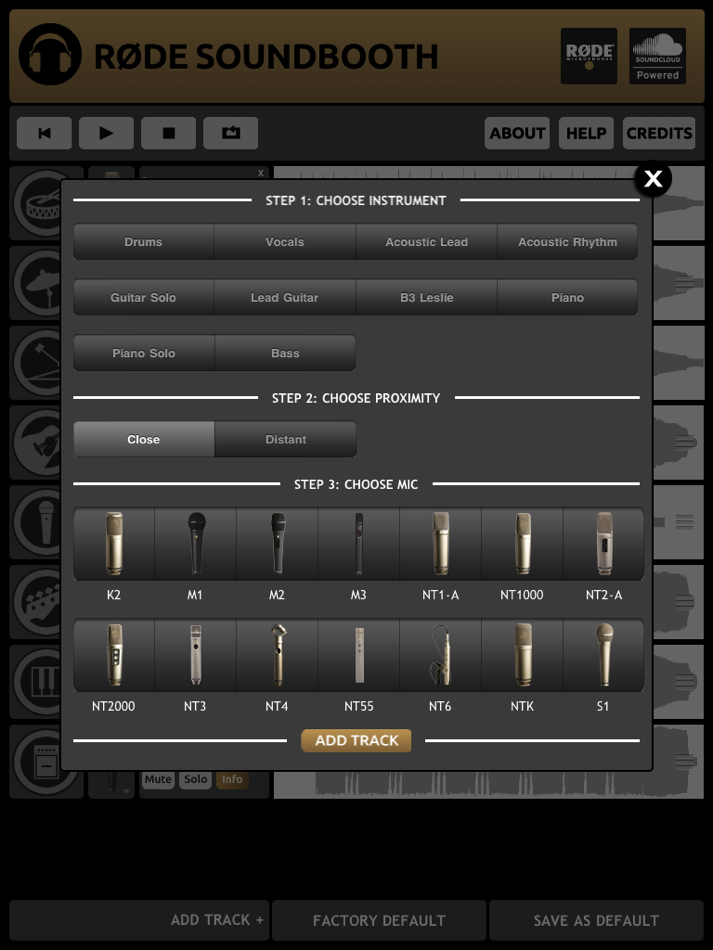Image resolution: width=713 pixels, height=950 pixels.
Task: Open the CREDITS page
Action: click(x=659, y=133)
